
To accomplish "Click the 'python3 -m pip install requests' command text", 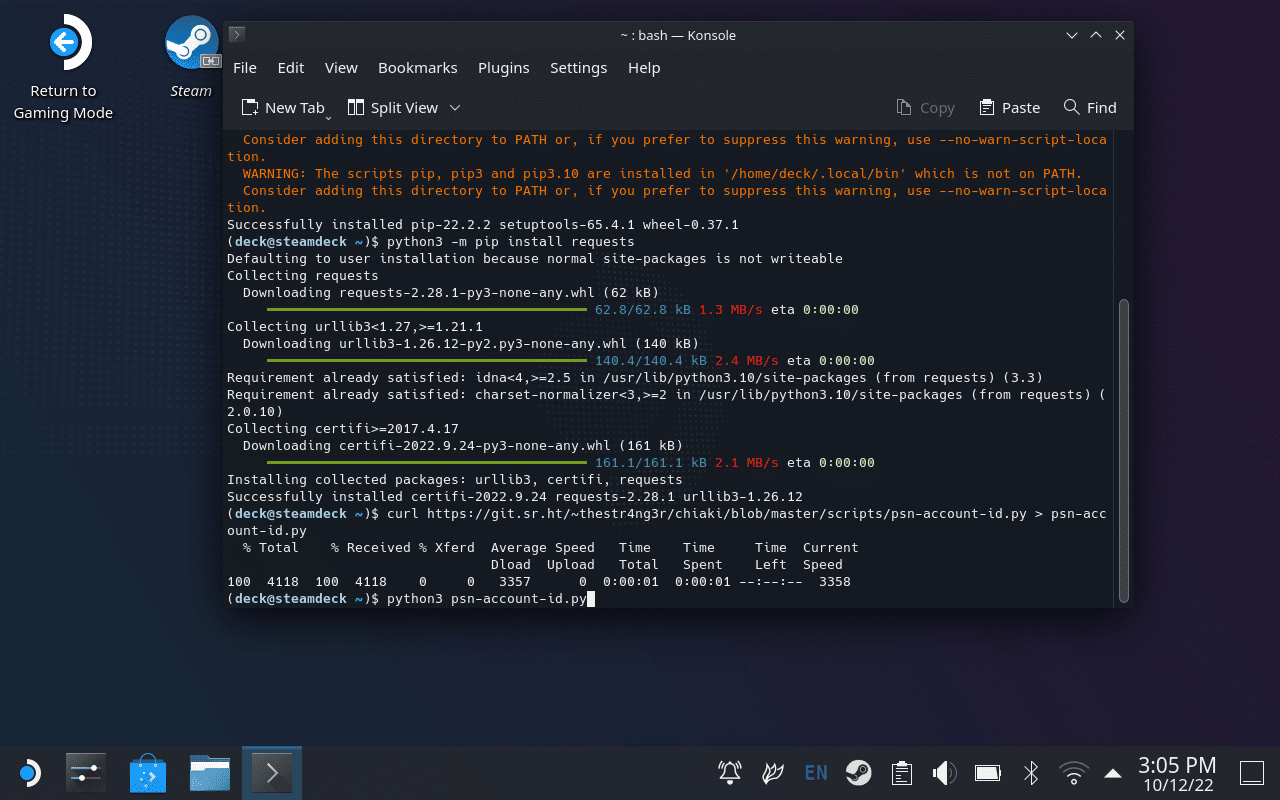I will (x=510, y=242).
